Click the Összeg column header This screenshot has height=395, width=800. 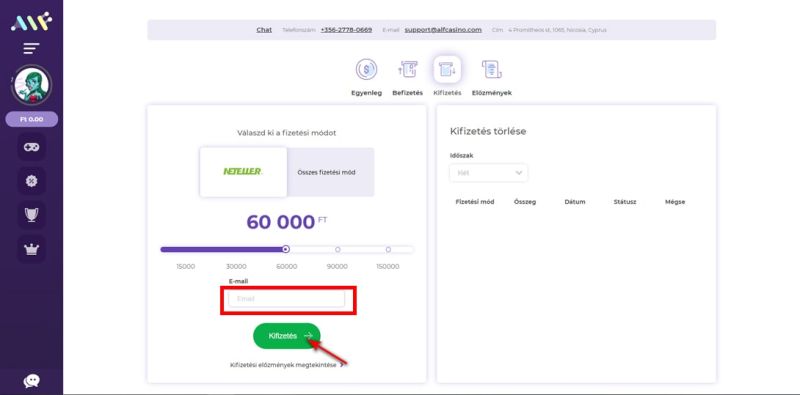pos(525,202)
